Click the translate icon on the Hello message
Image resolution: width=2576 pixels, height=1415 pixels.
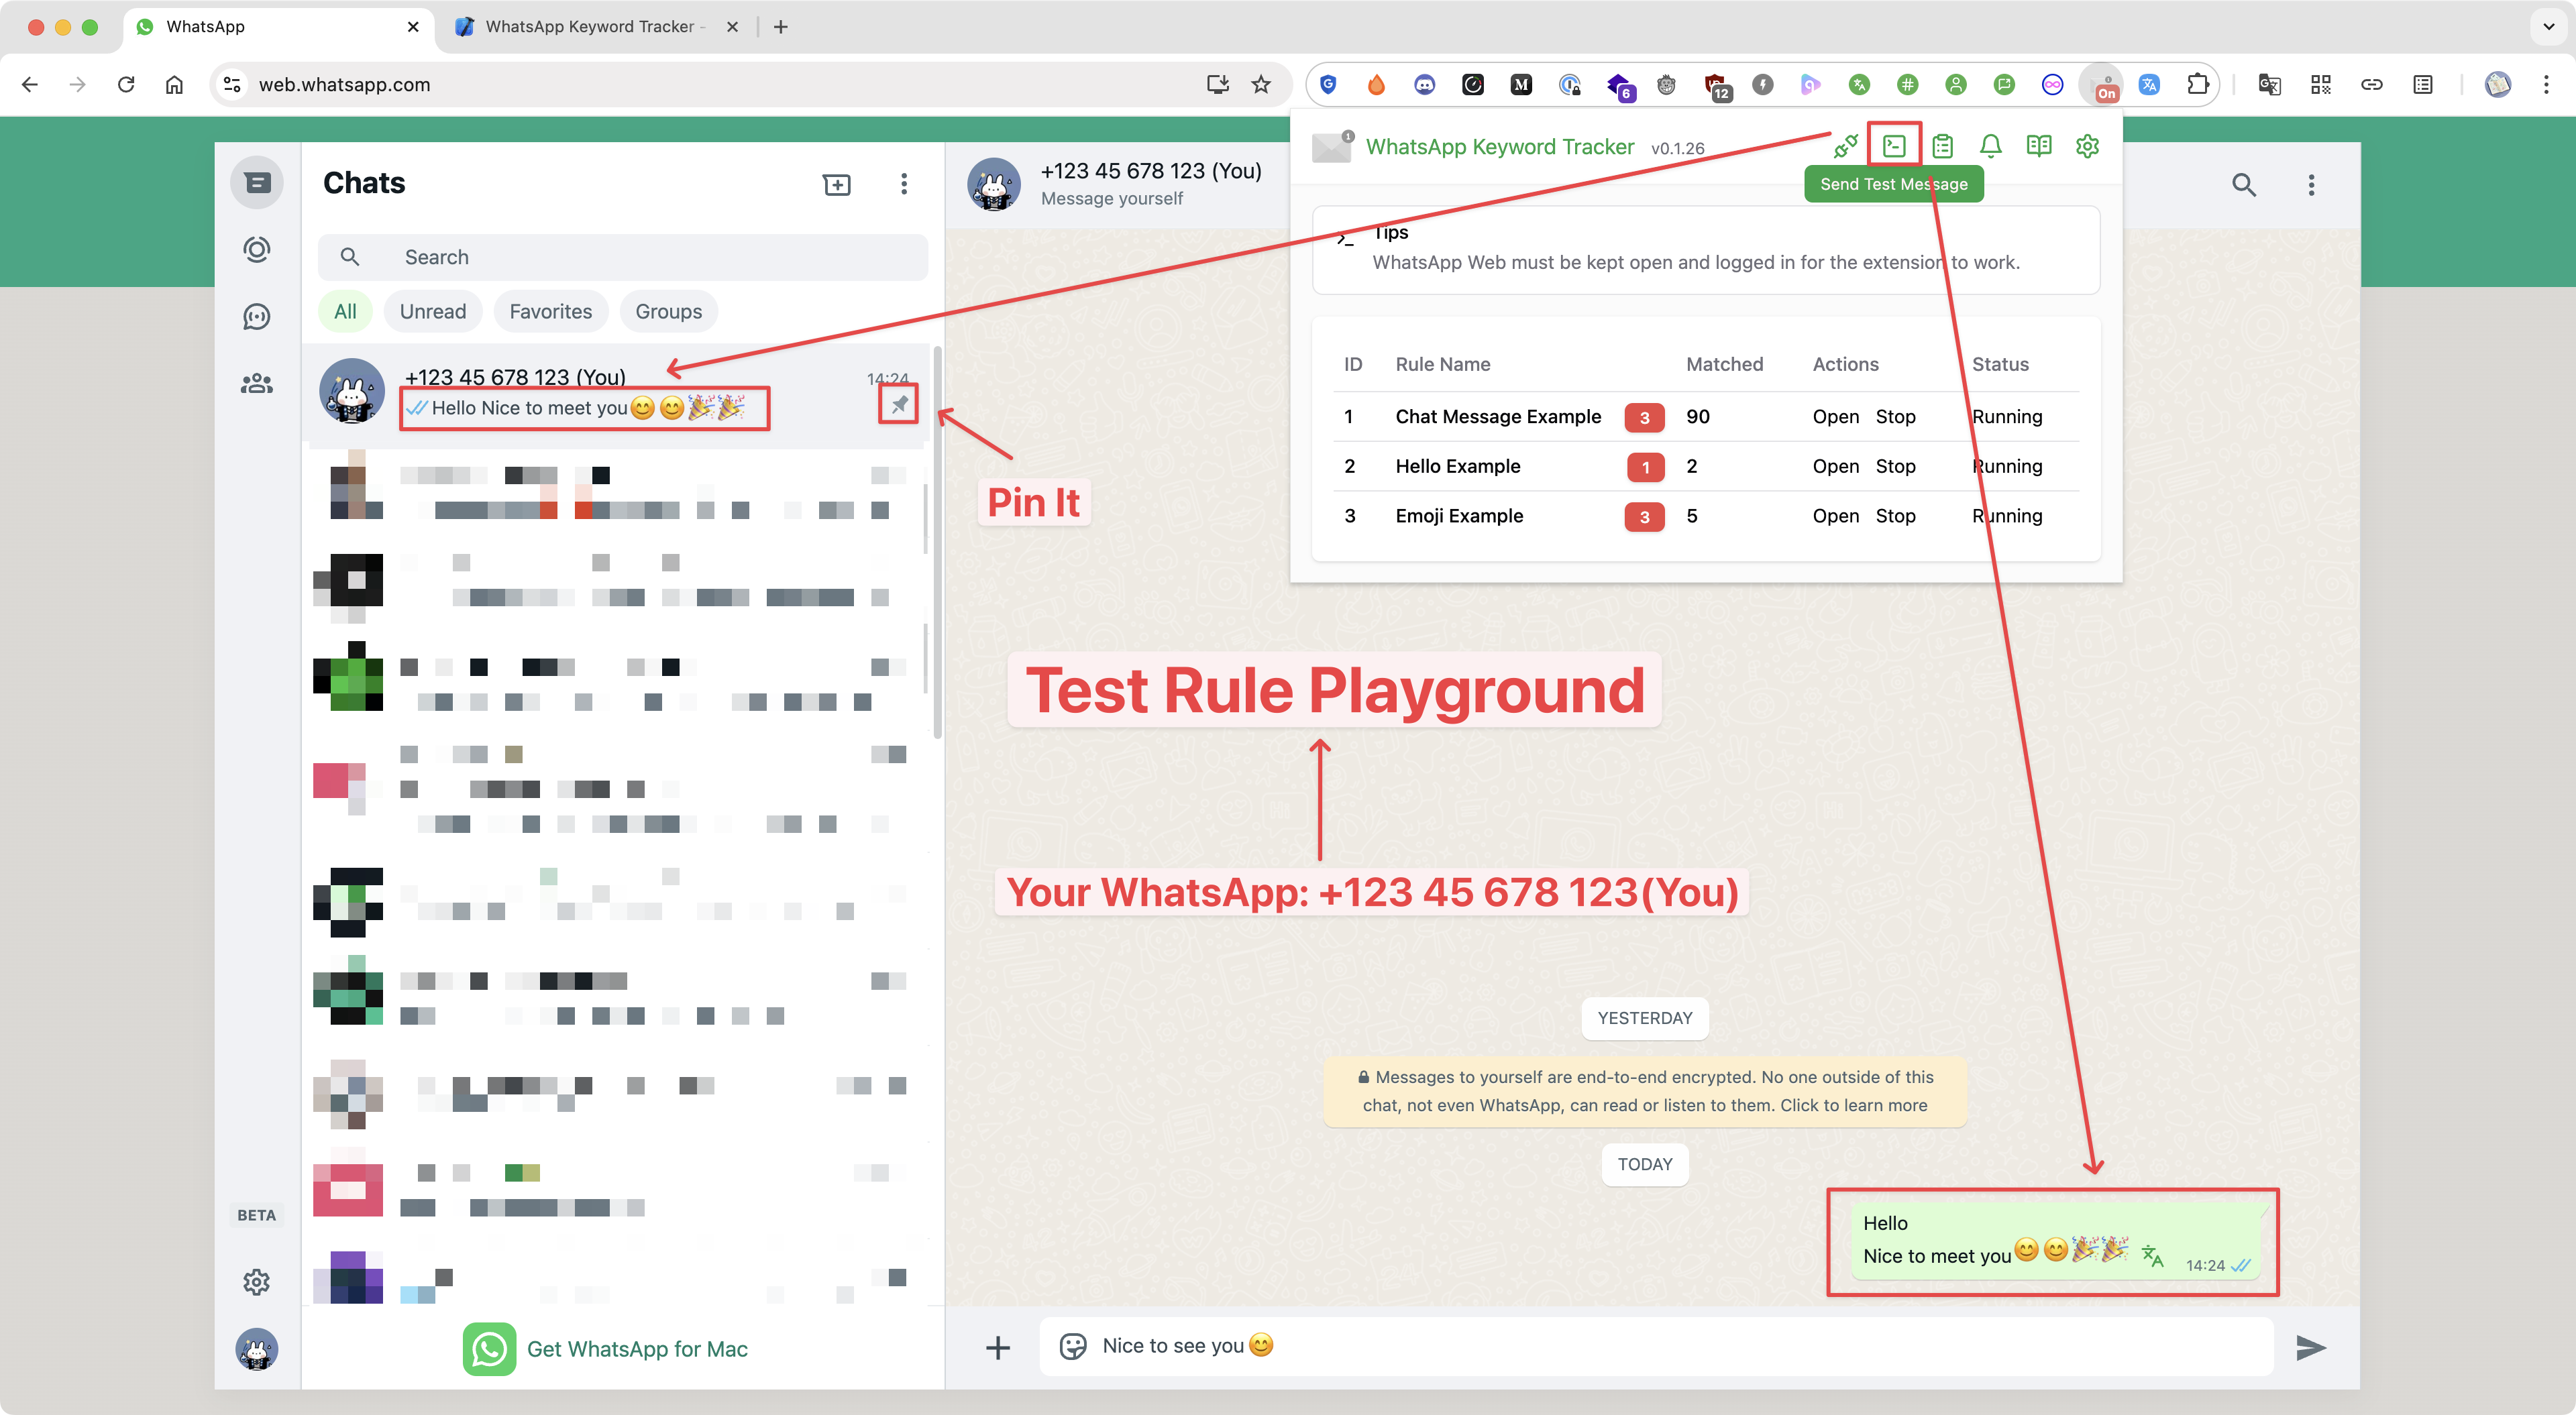click(x=2152, y=1256)
